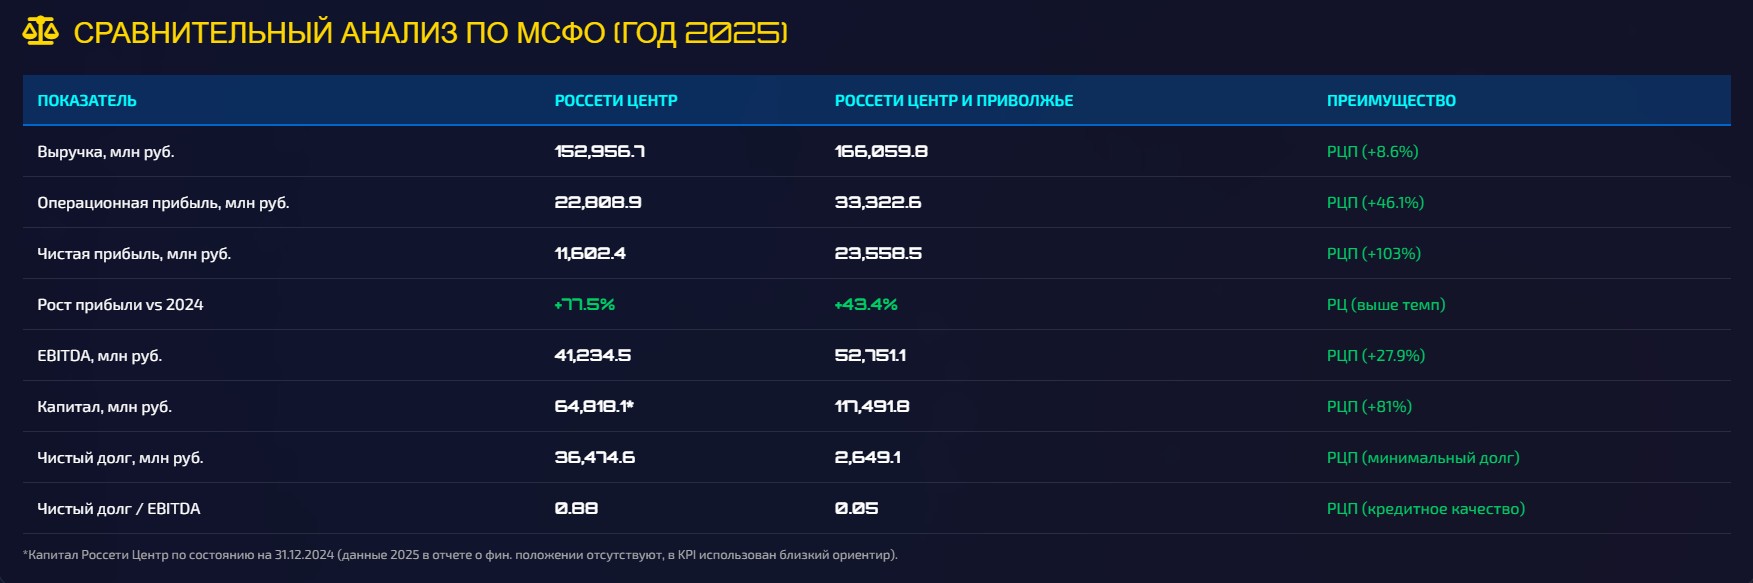Select the «Операционная прибыль, млн руб.» row label
Screen dimensions: 1753x583
click(163, 203)
